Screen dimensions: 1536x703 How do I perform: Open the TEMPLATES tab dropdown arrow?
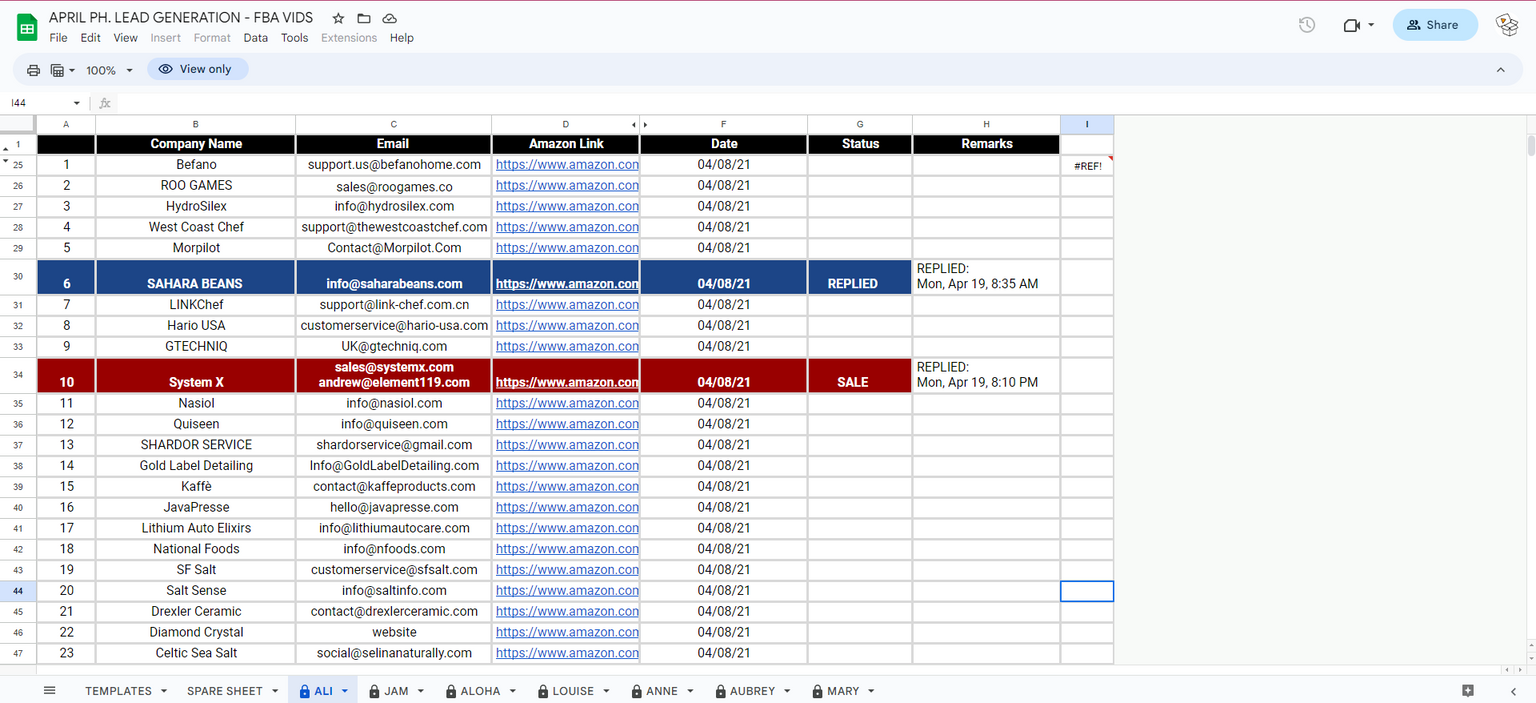coord(164,691)
